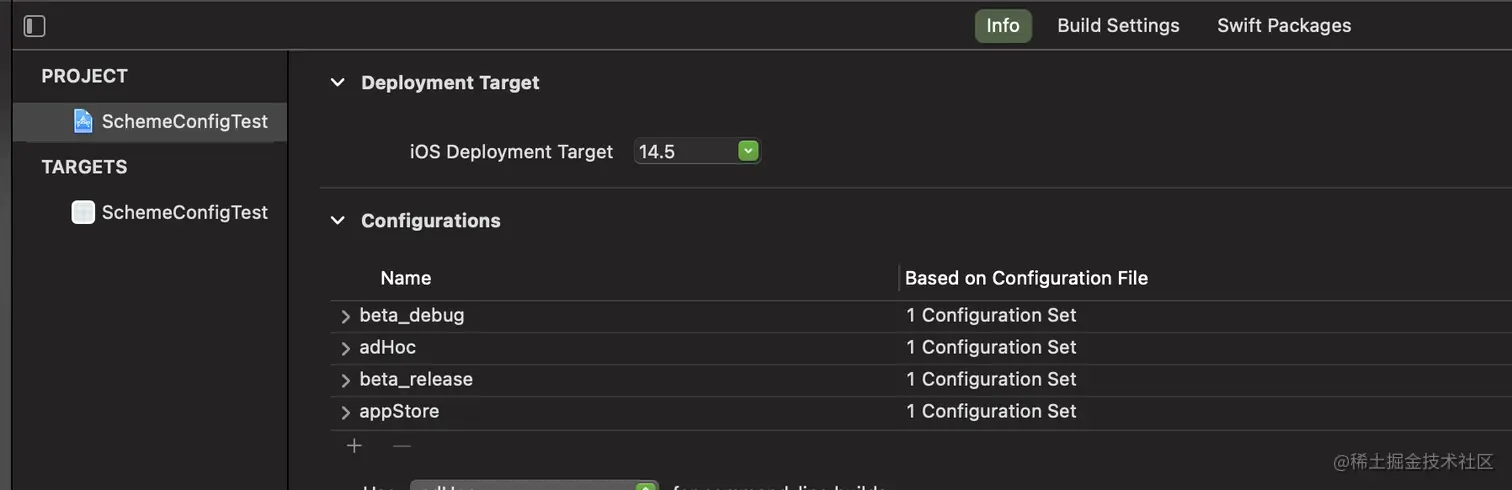This screenshot has width=1512, height=490.
Task: Expand the beta_debug configuration row
Action: click(x=346, y=316)
